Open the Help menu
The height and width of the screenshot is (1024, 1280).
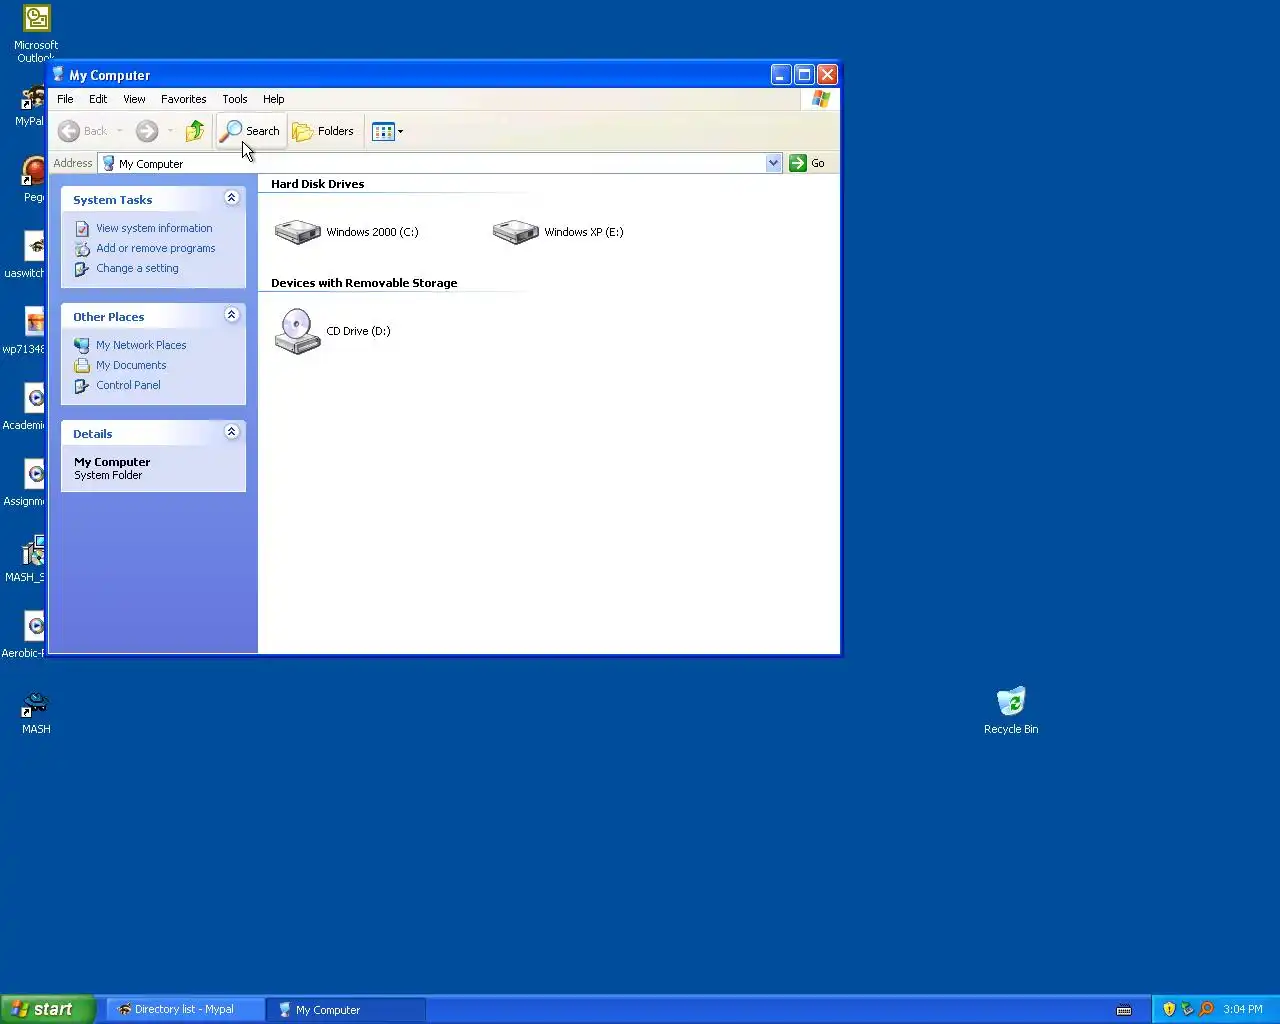pos(273,99)
